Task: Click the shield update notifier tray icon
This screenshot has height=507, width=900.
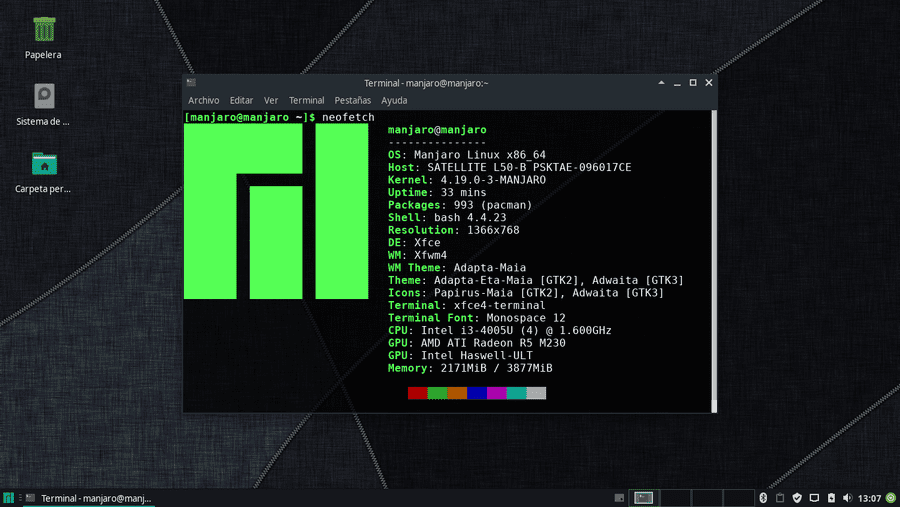Action: (x=797, y=498)
